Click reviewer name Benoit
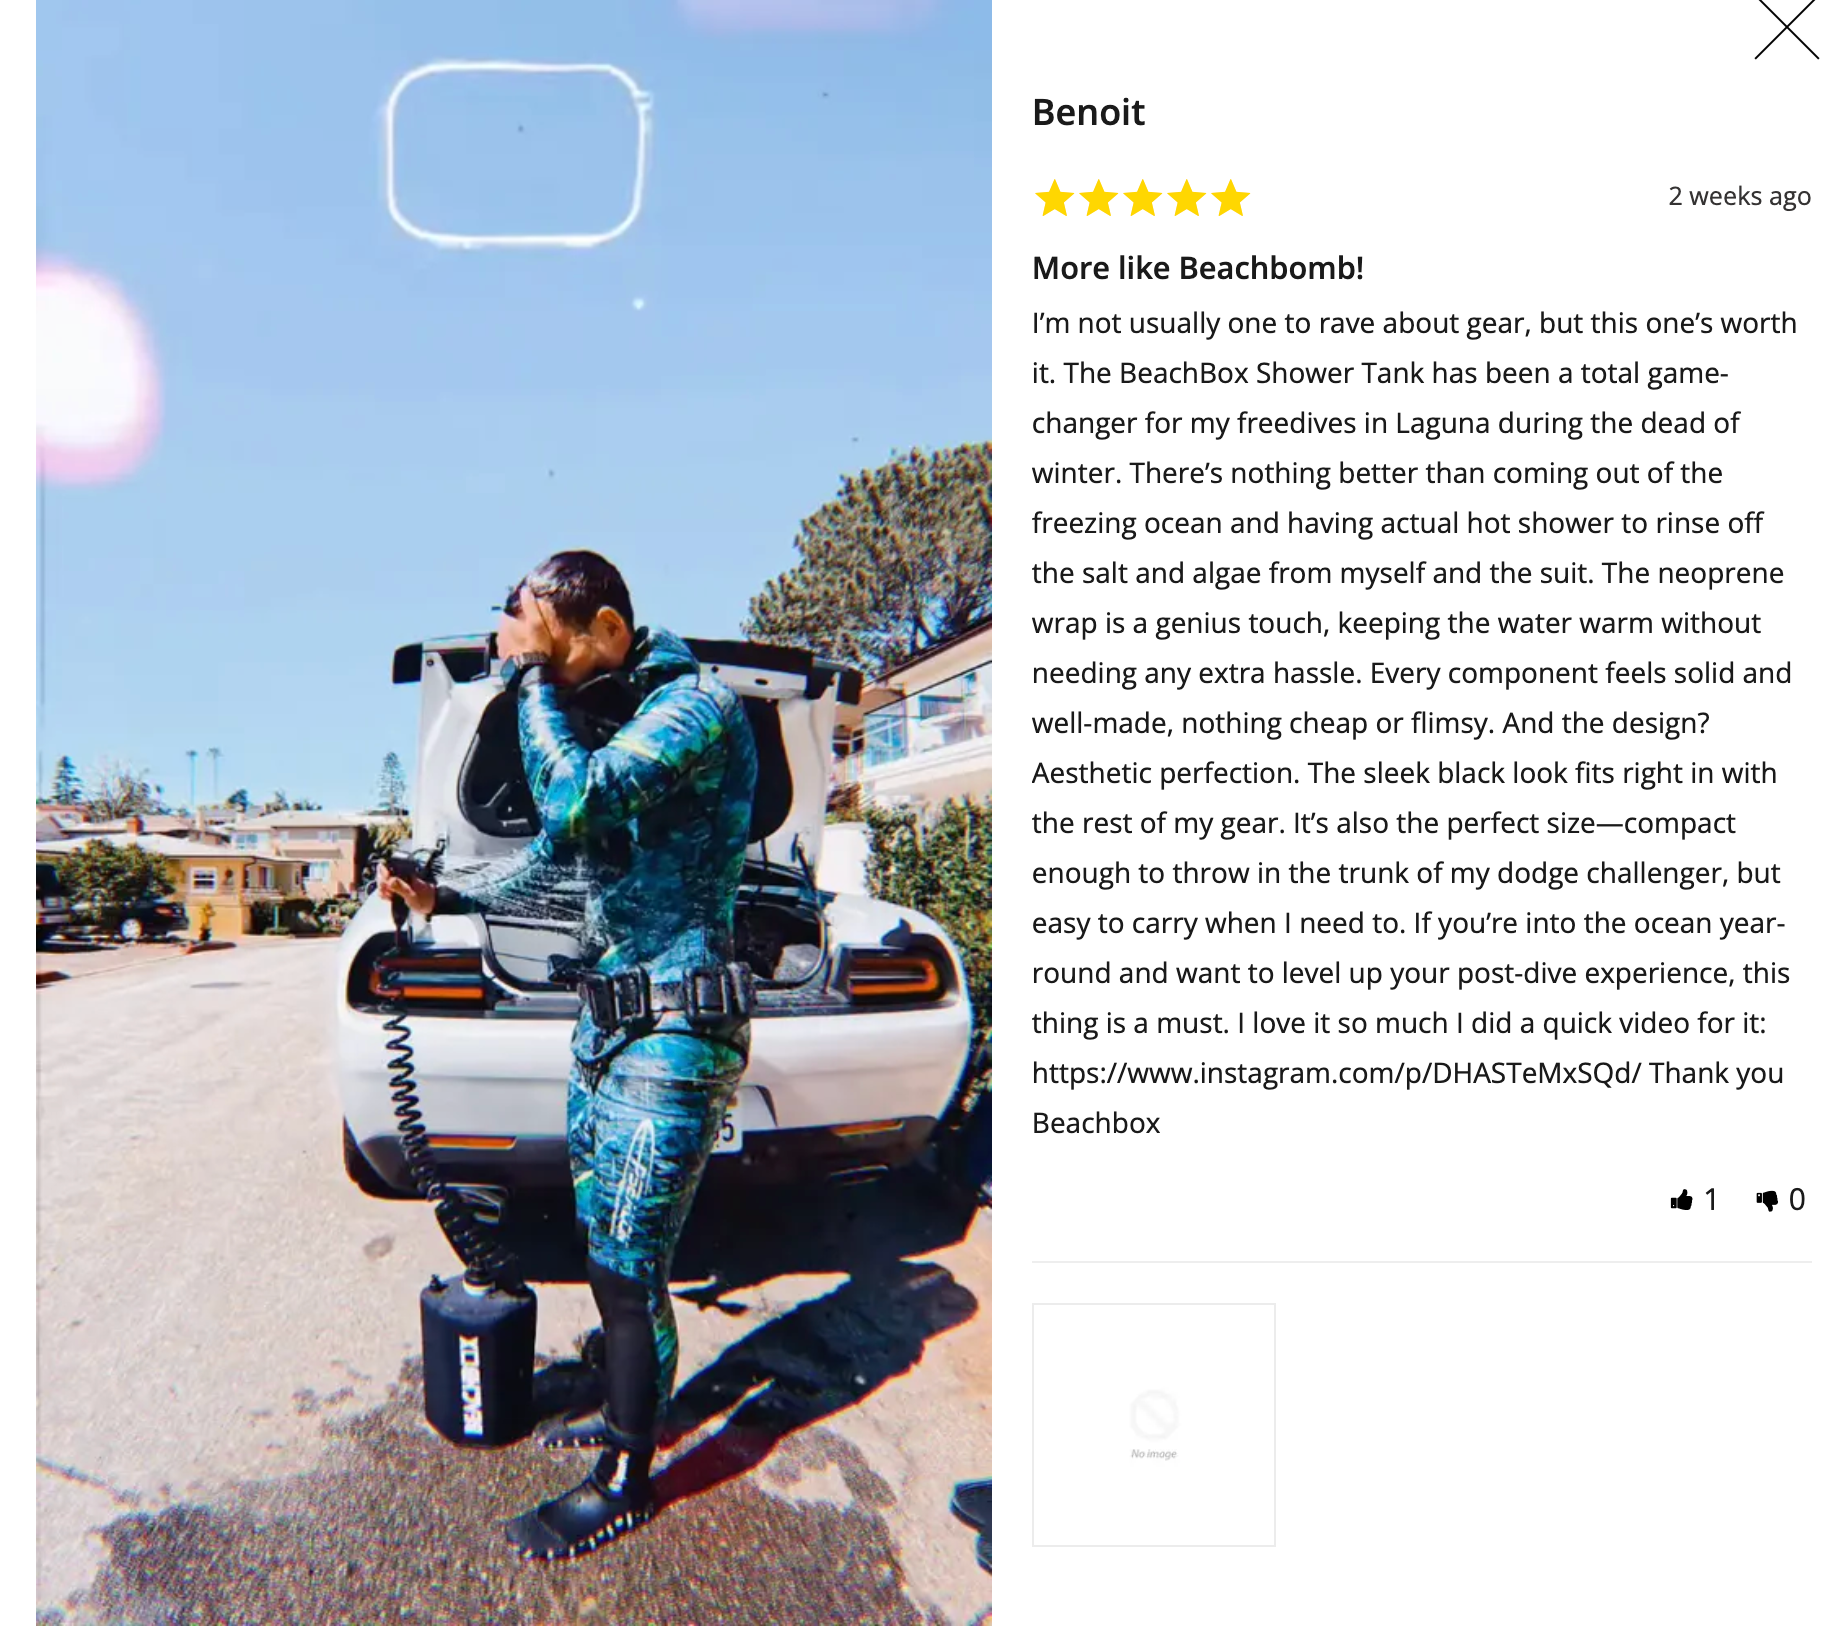 click(1088, 112)
